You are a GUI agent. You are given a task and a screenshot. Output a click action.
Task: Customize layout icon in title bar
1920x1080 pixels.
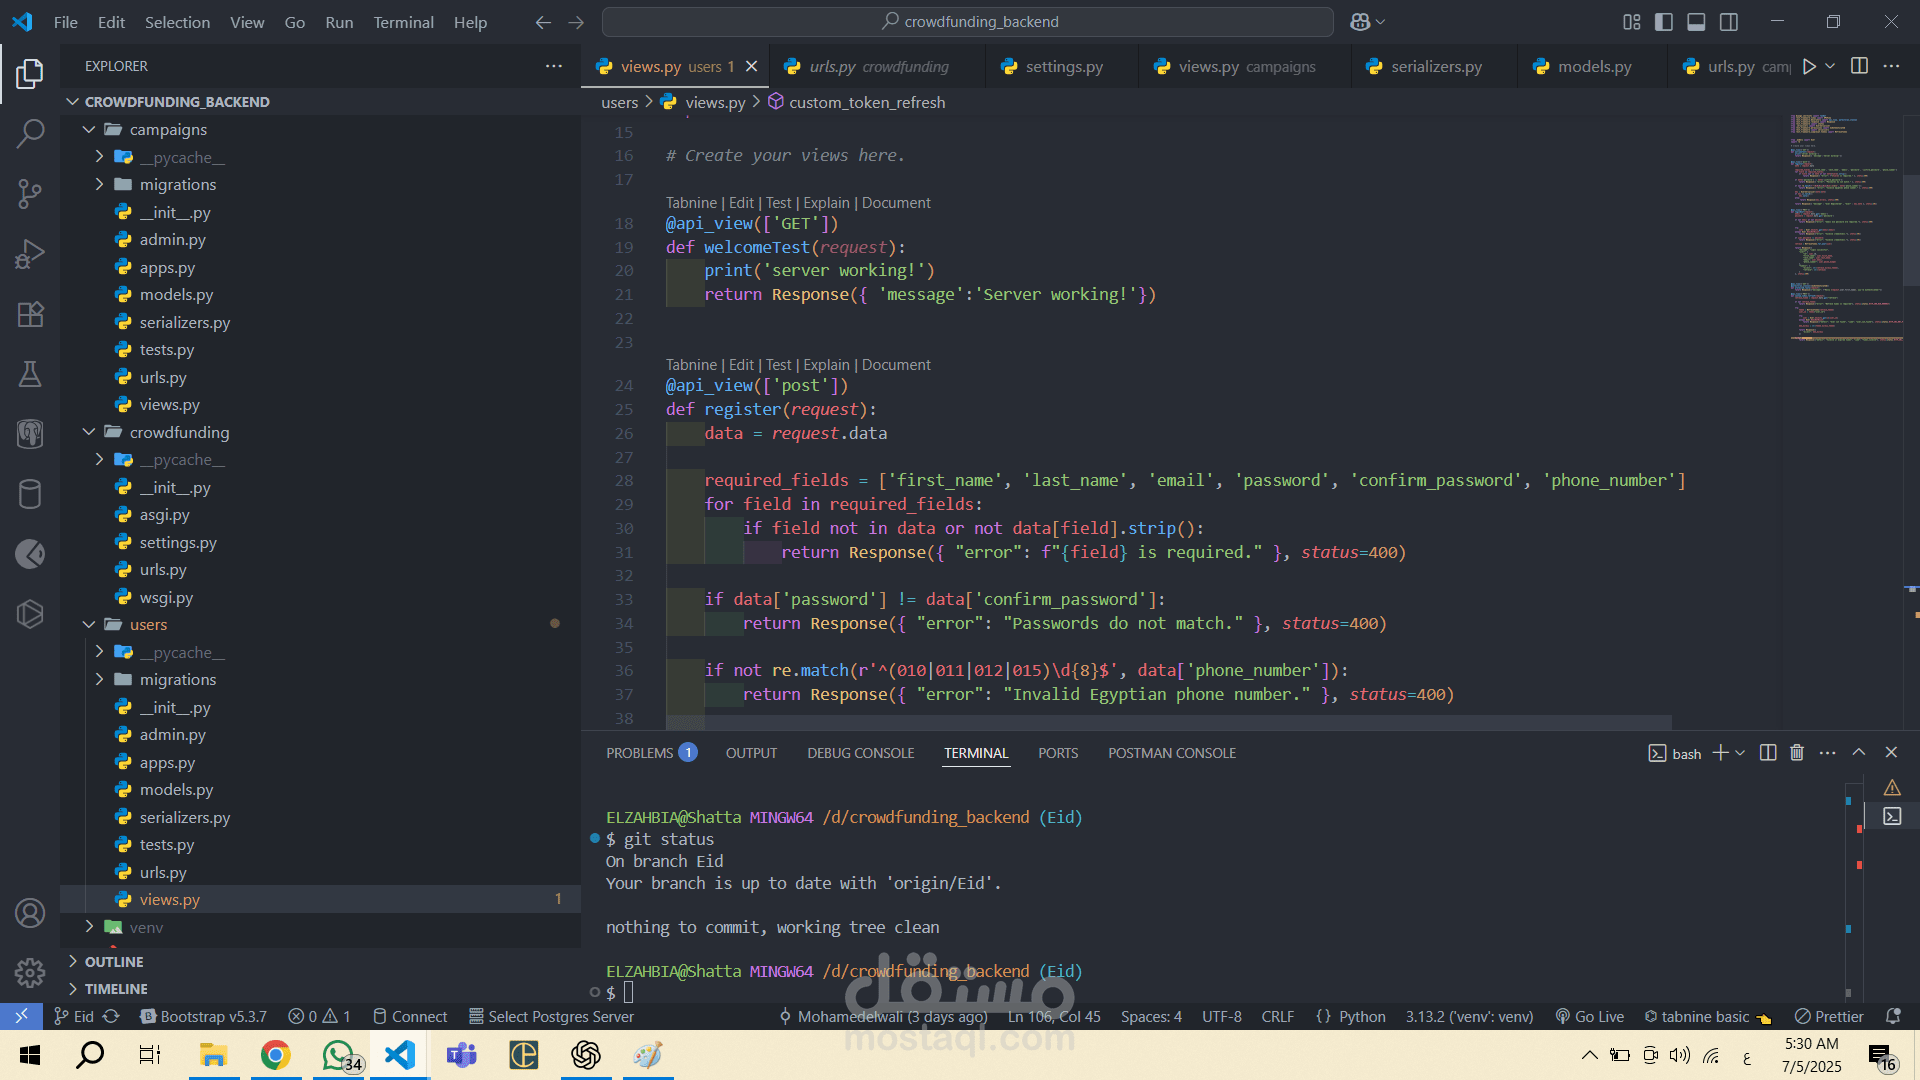coord(1632,22)
